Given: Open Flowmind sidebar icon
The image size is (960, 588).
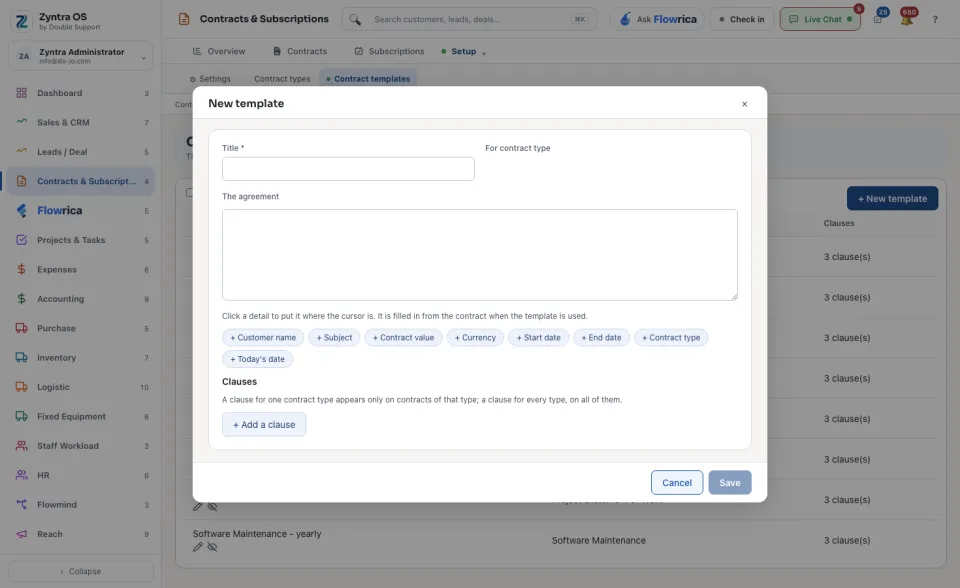Looking at the screenshot, I should [21, 505].
